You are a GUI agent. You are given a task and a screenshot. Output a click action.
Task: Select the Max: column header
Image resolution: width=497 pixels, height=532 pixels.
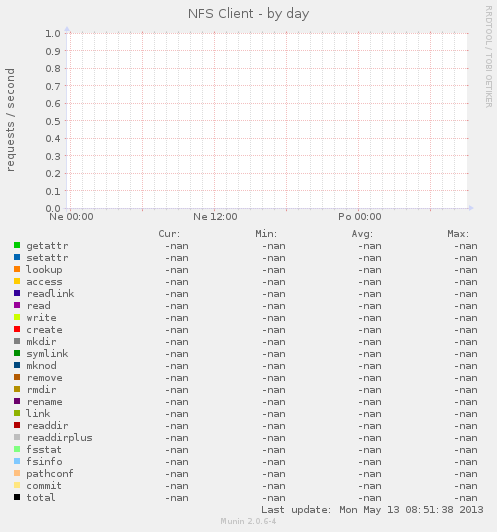pos(458,234)
